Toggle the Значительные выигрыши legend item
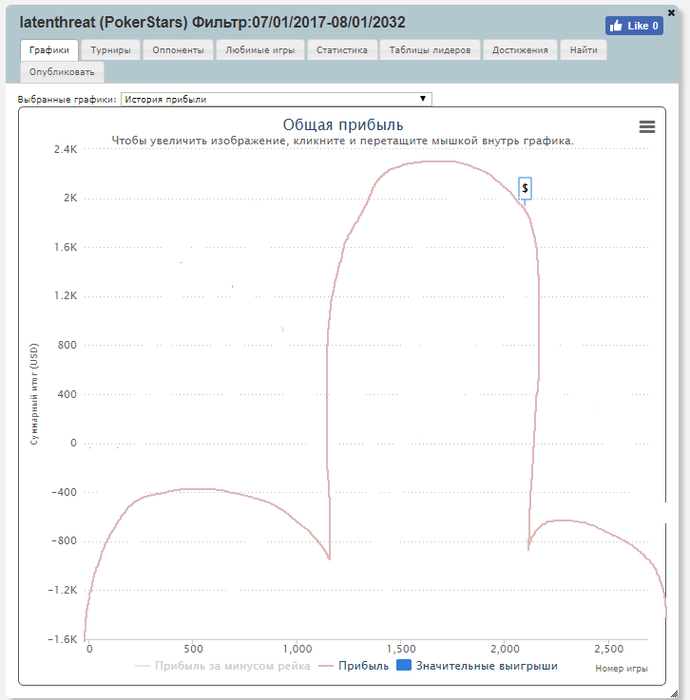Image resolution: width=690 pixels, height=700 pixels. (x=477, y=666)
